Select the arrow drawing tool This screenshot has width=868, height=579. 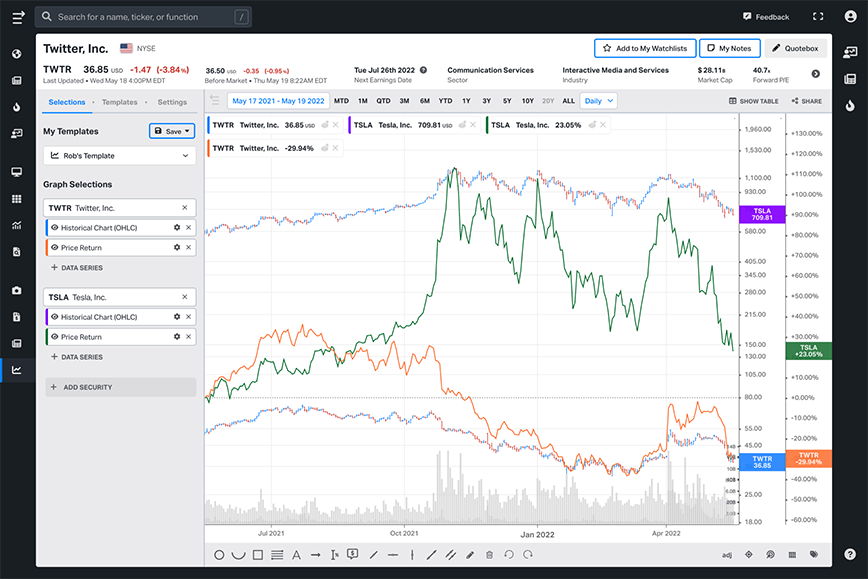click(x=315, y=554)
